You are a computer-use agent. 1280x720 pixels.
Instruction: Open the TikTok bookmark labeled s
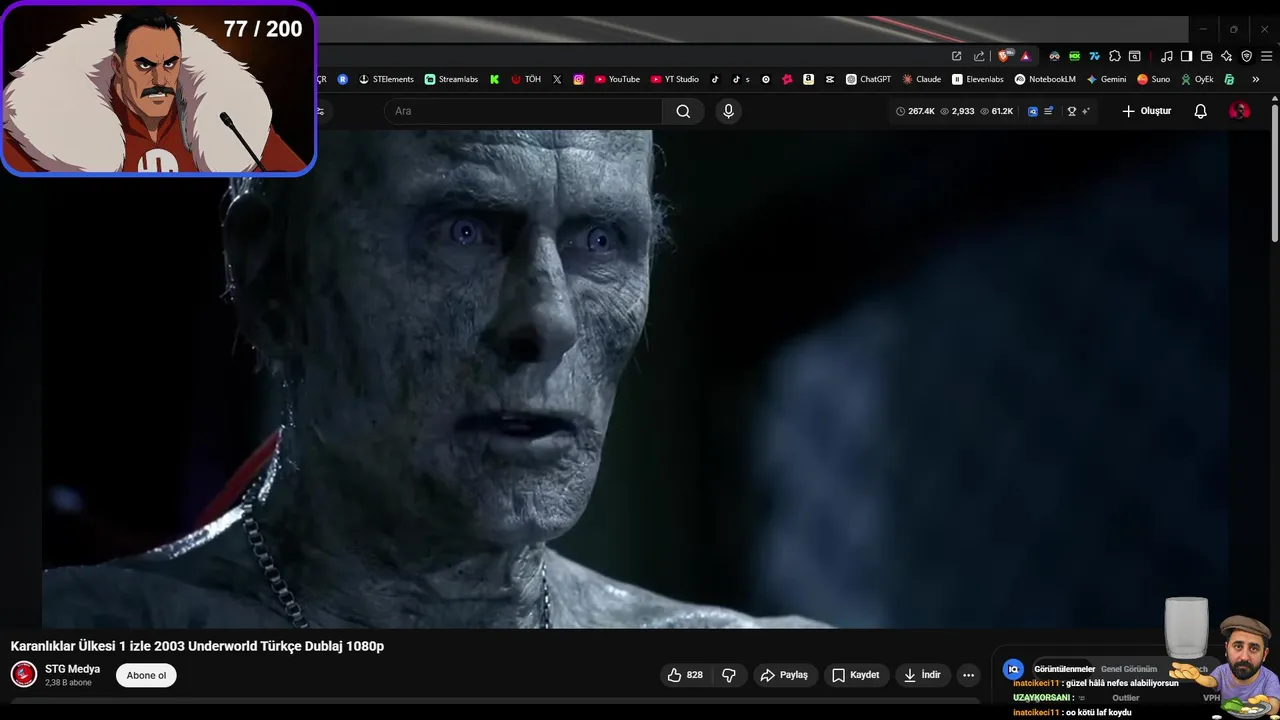[x=740, y=79]
